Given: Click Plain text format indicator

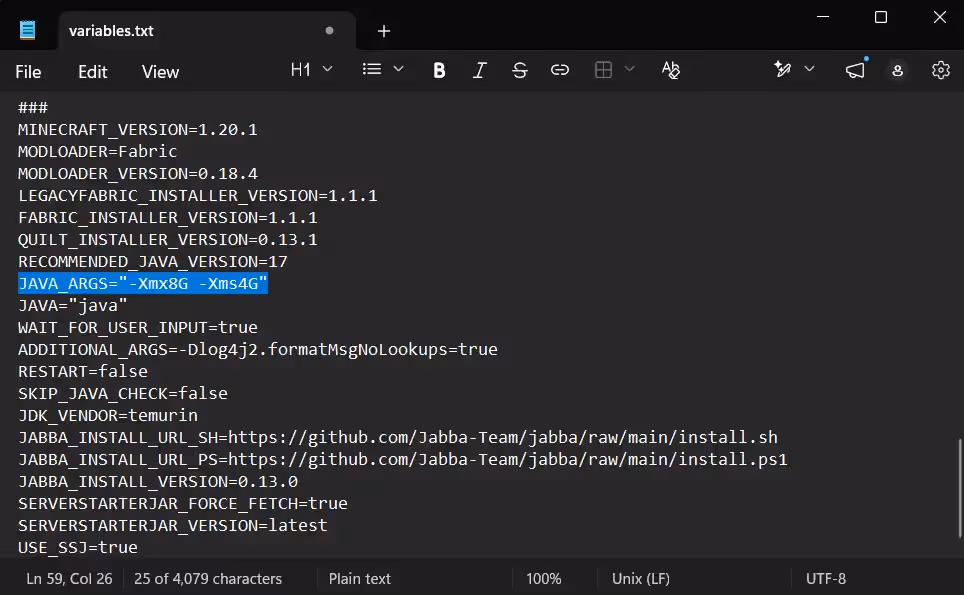Looking at the screenshot, I should pyautogui.click(x=360, y=579).
